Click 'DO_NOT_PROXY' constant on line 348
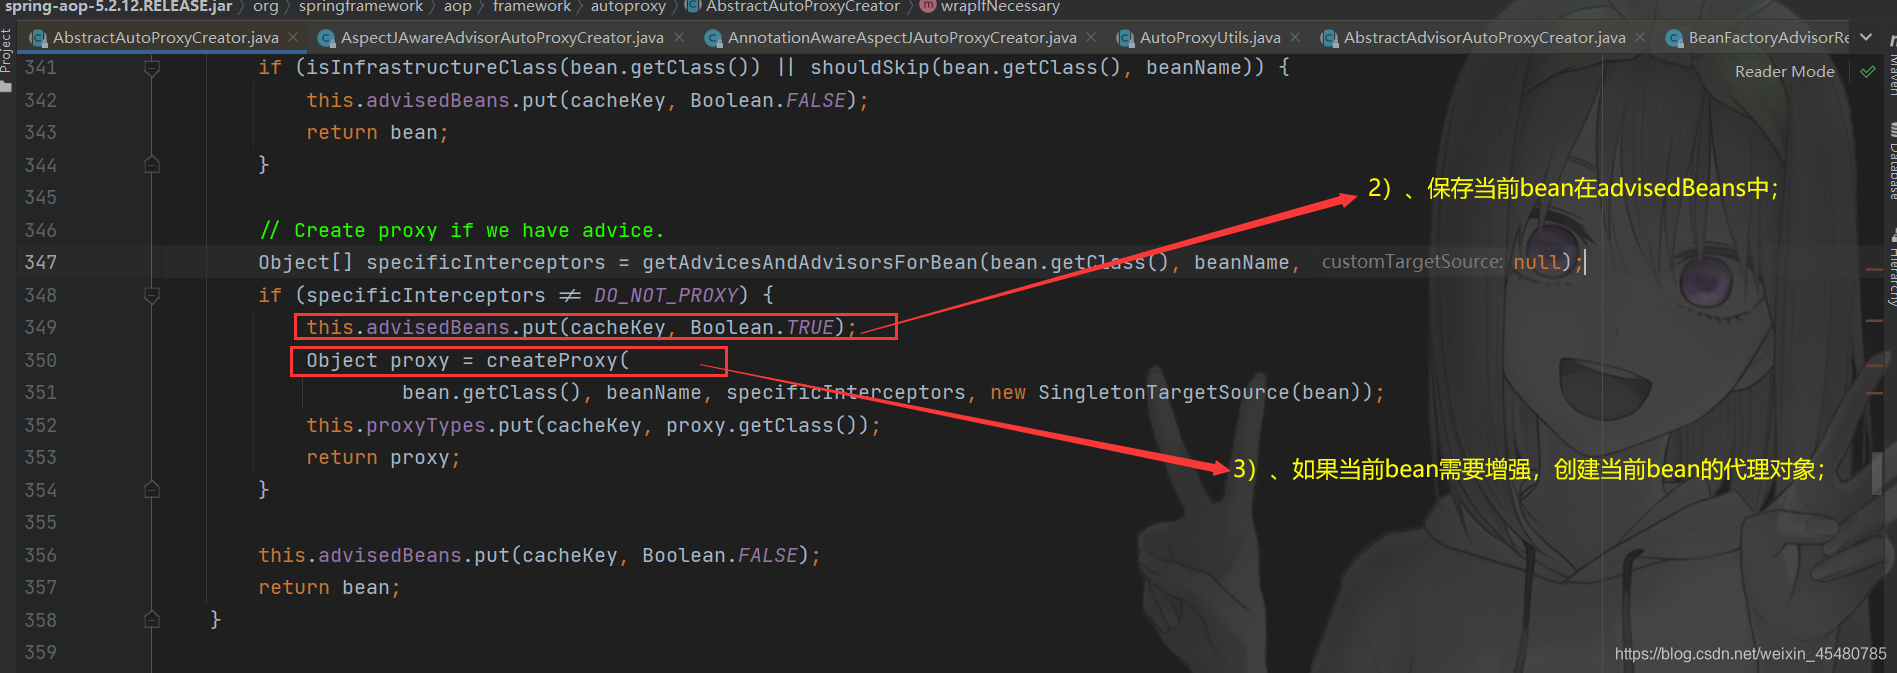Screen dimensions: 1897x673 coord(666,296)
